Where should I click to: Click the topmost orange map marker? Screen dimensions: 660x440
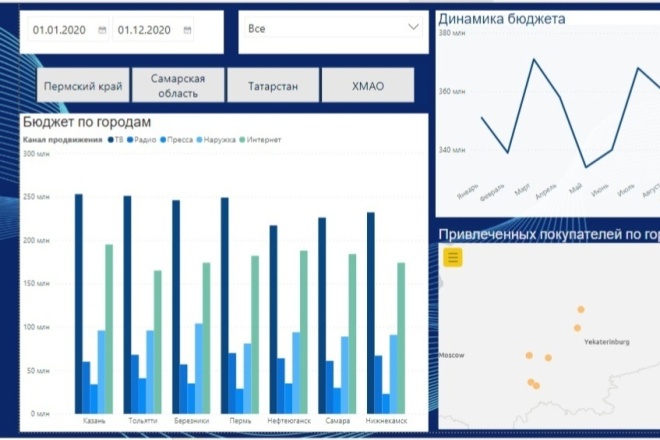coord(581,309)
